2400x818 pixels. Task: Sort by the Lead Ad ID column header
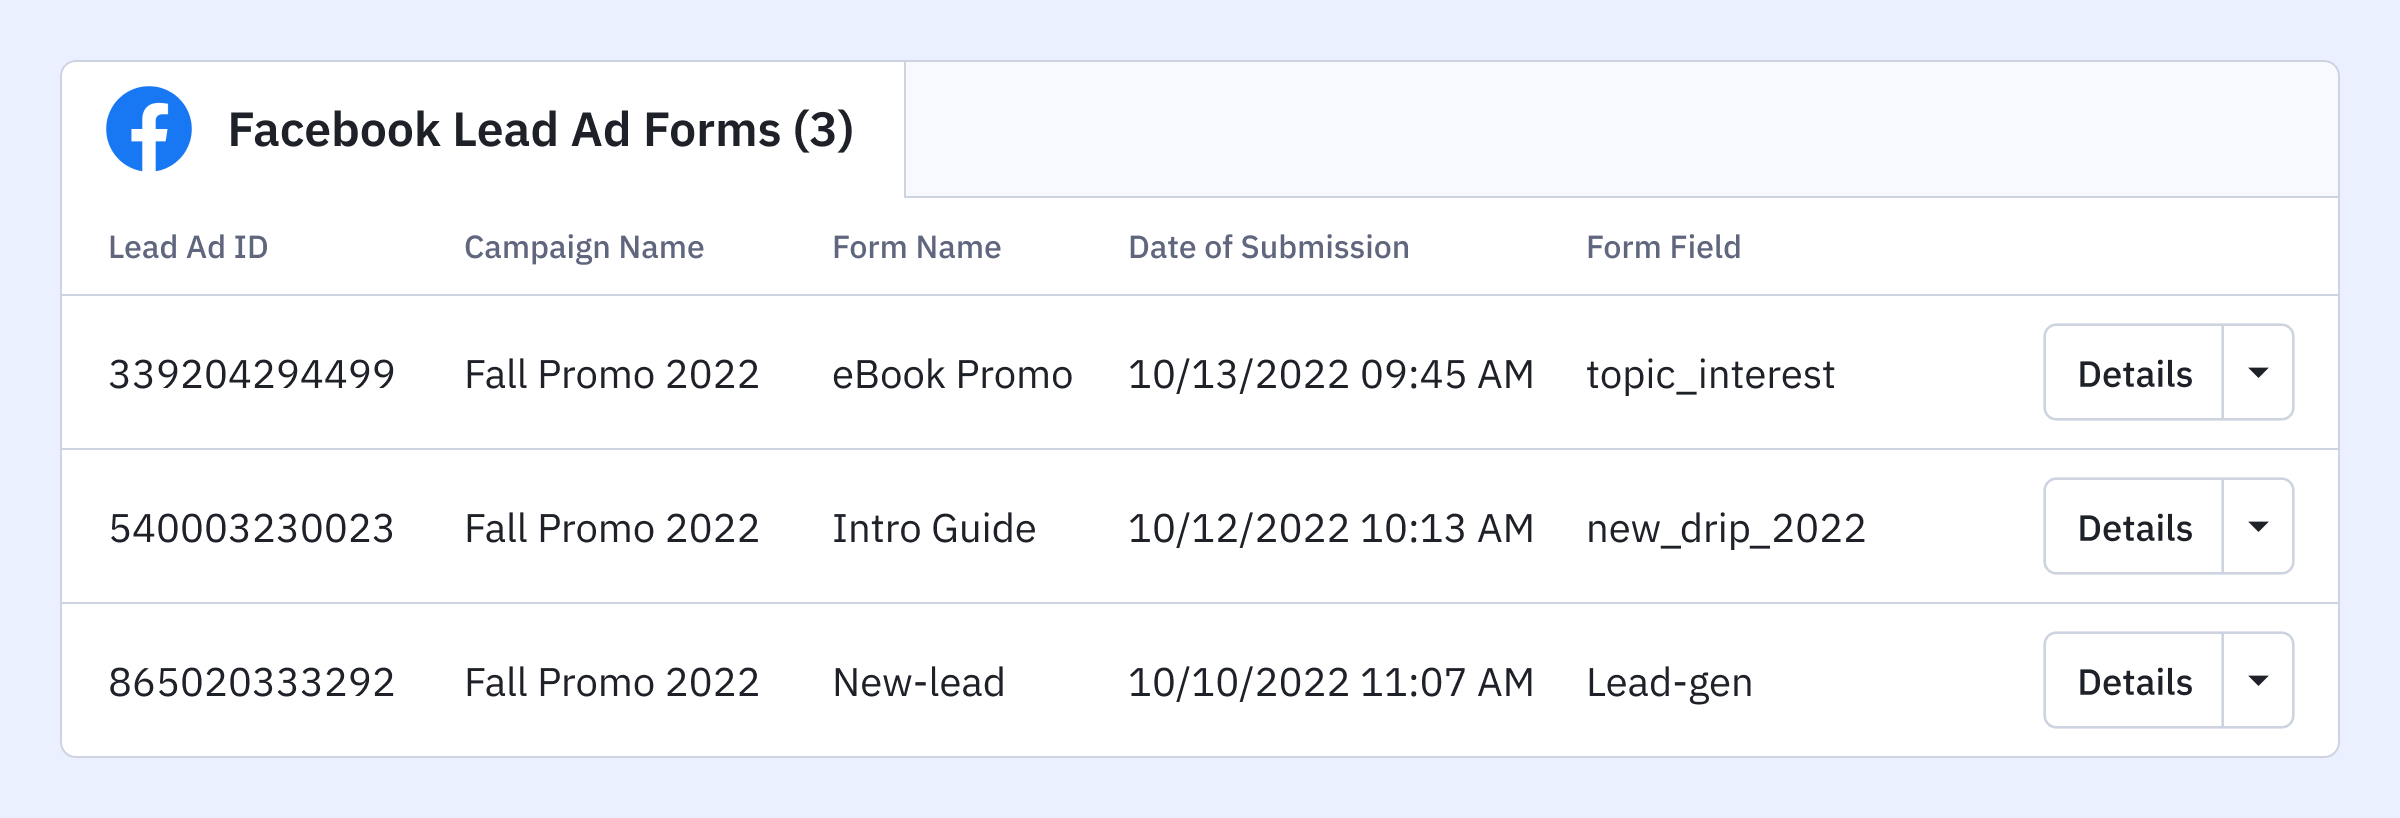tap(188, 247)
